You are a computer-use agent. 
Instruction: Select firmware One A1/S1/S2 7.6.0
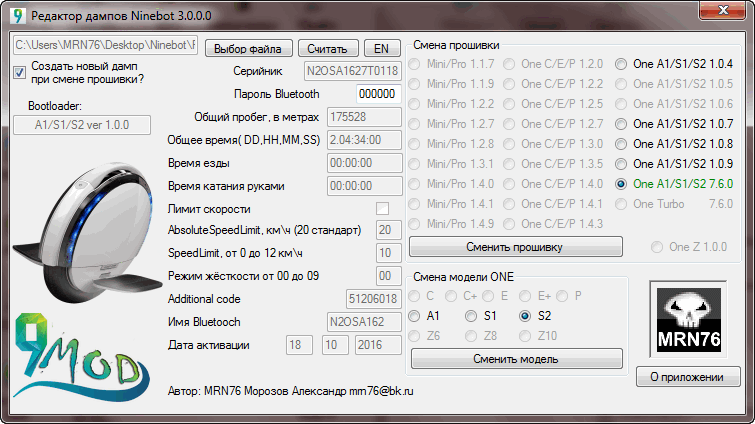point(622,184)
